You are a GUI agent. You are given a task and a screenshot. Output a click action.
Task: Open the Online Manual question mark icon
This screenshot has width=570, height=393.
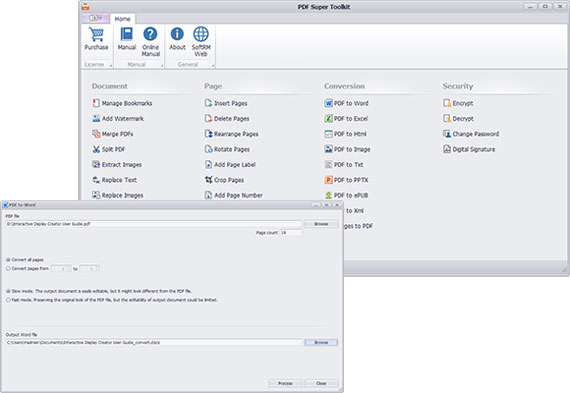click(150, 34)
